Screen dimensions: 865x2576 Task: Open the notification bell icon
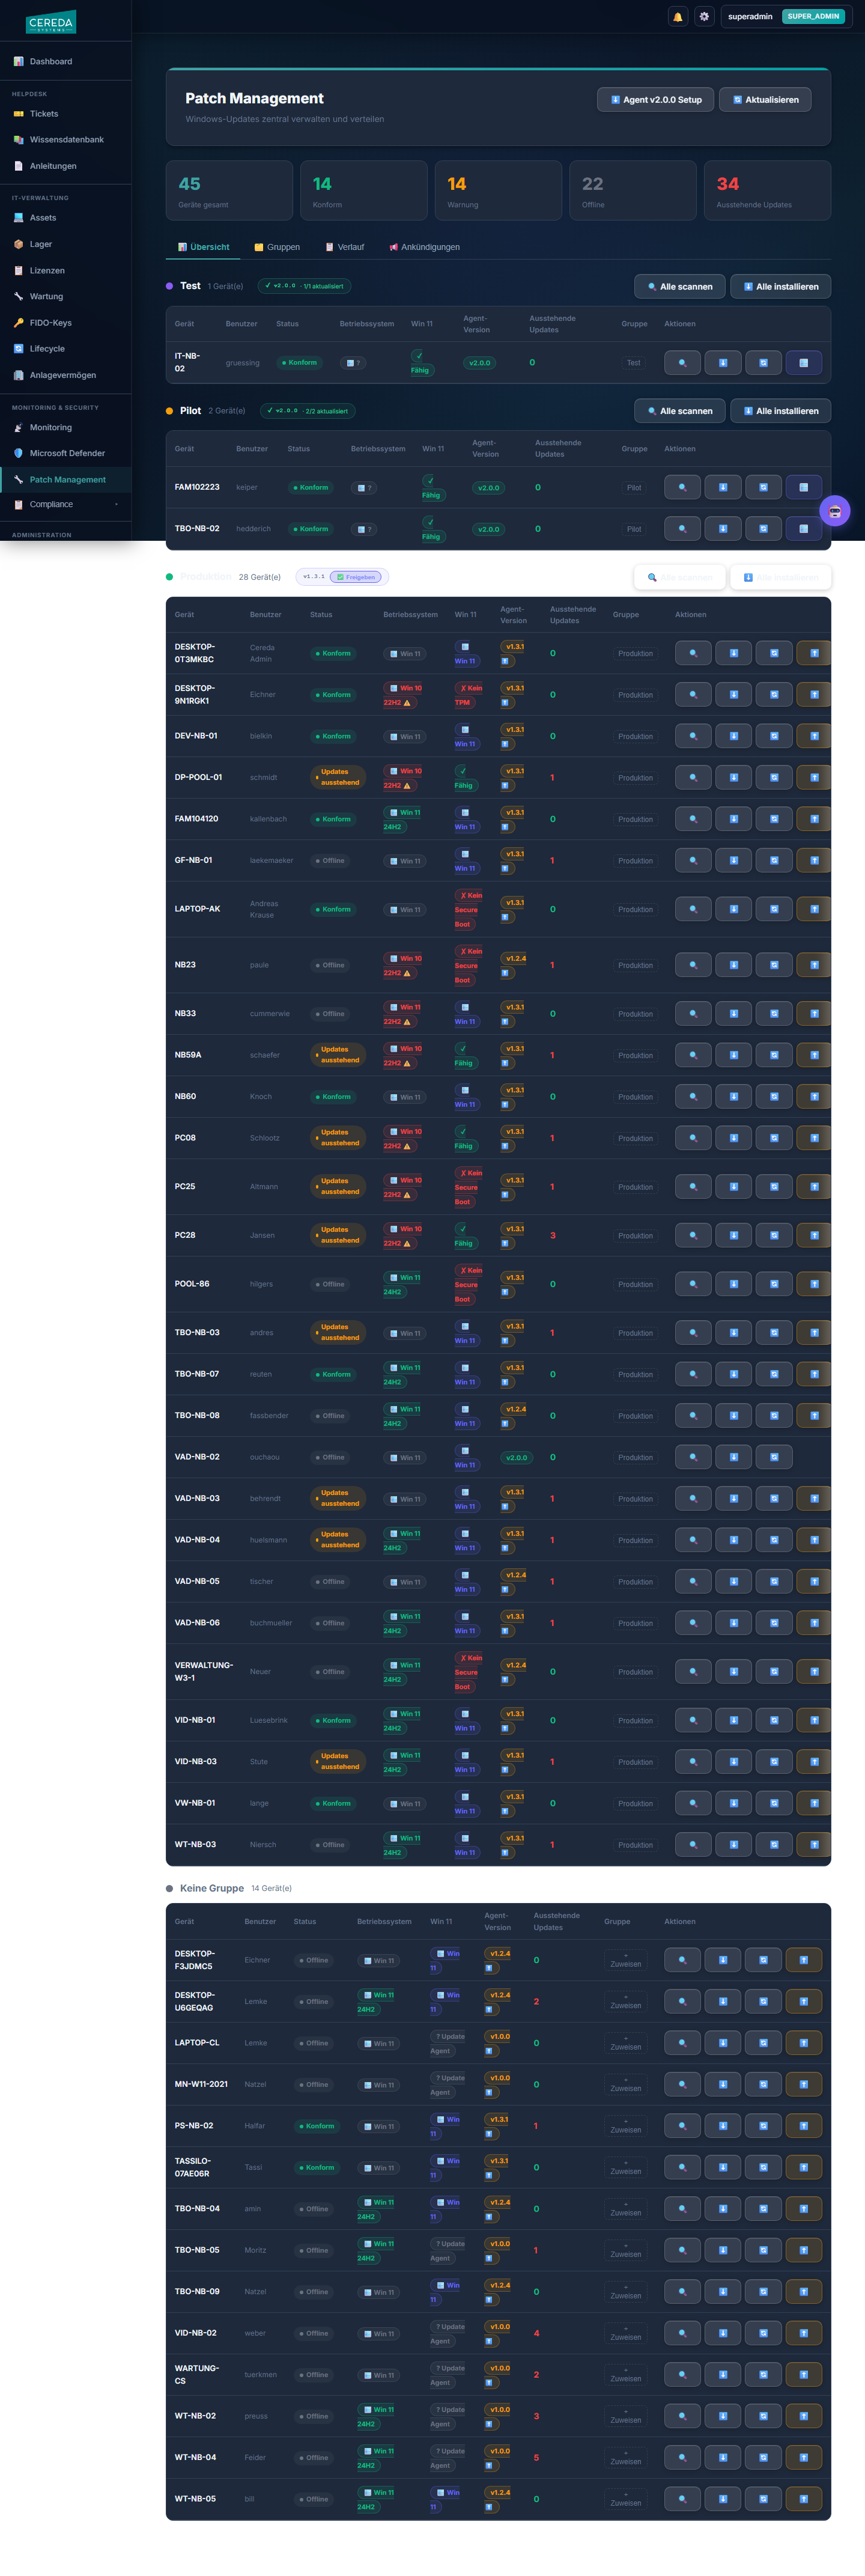(678, 17)
